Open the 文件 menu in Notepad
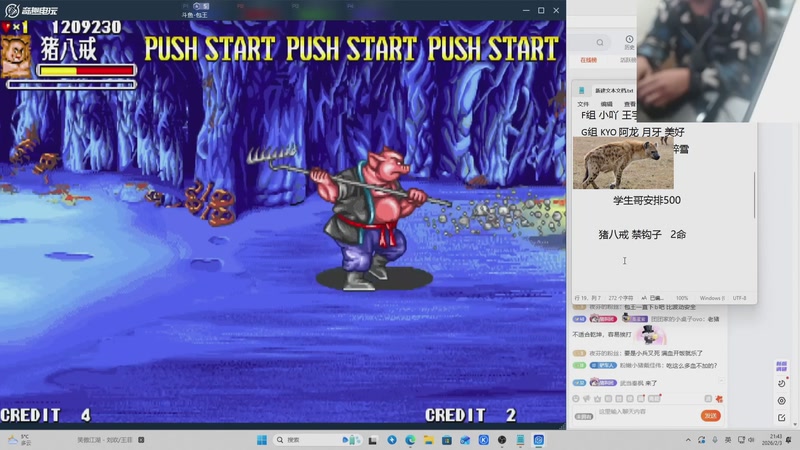 click(x=583, y=104)
